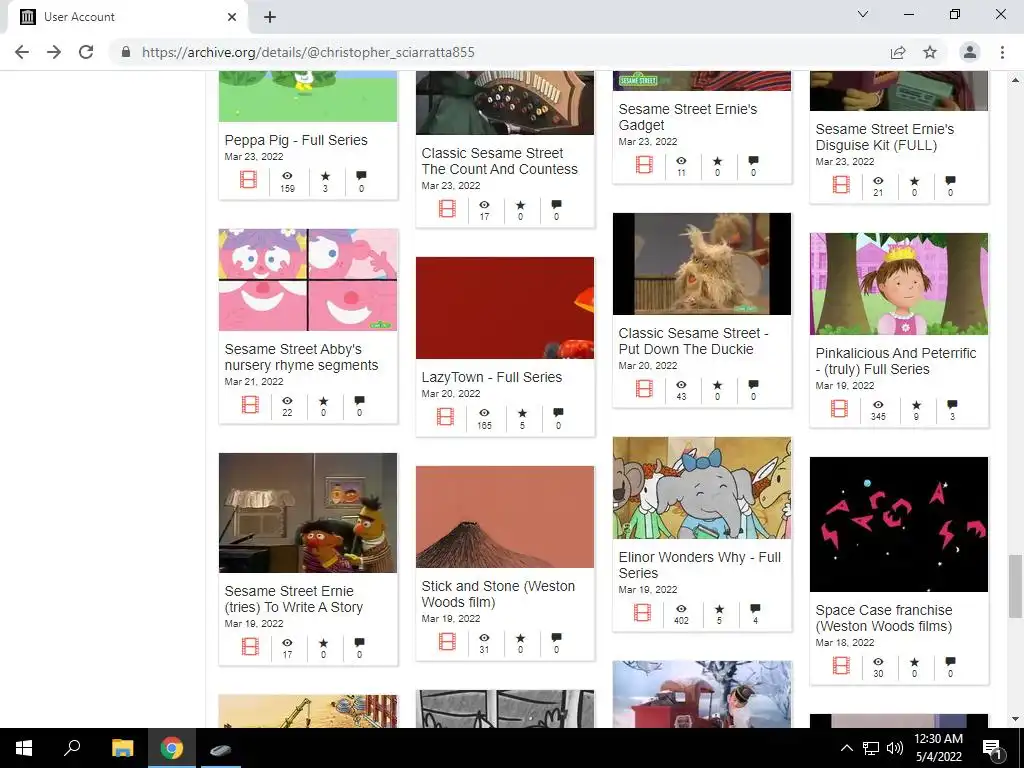The image size is (1024, 768).
Task: Click reviews bubble on Count And Countess card
Action: (556, 205)
